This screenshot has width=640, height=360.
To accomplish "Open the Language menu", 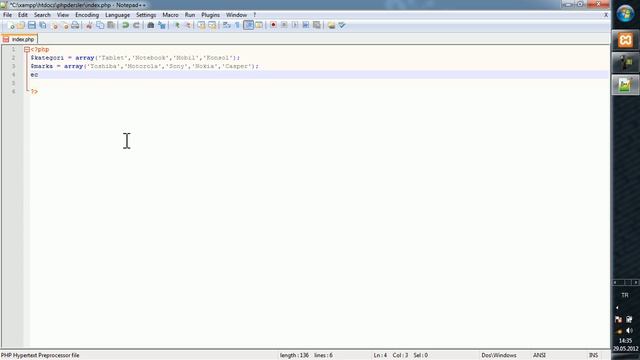I will [118, 15].
